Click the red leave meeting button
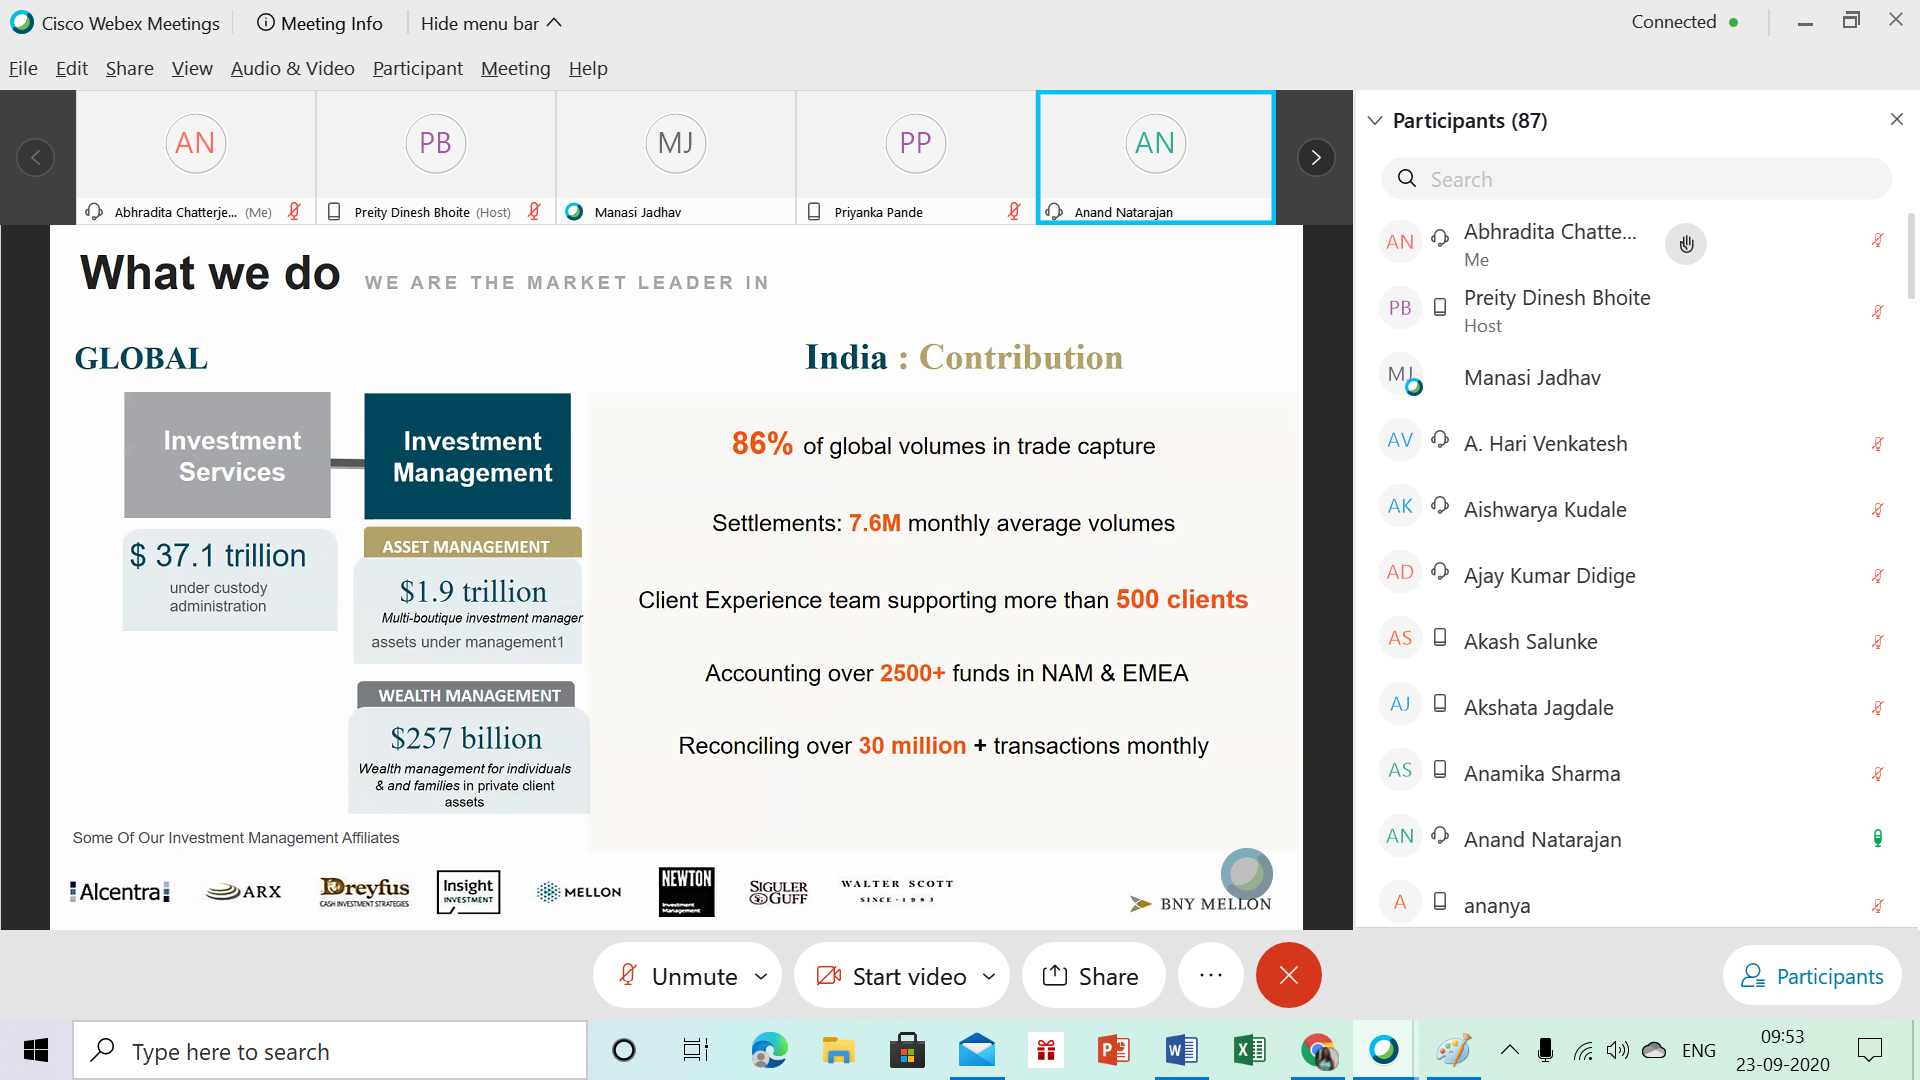Screen dimensions: 1920x1080 pyautogui.click(x=1288, y=975)
